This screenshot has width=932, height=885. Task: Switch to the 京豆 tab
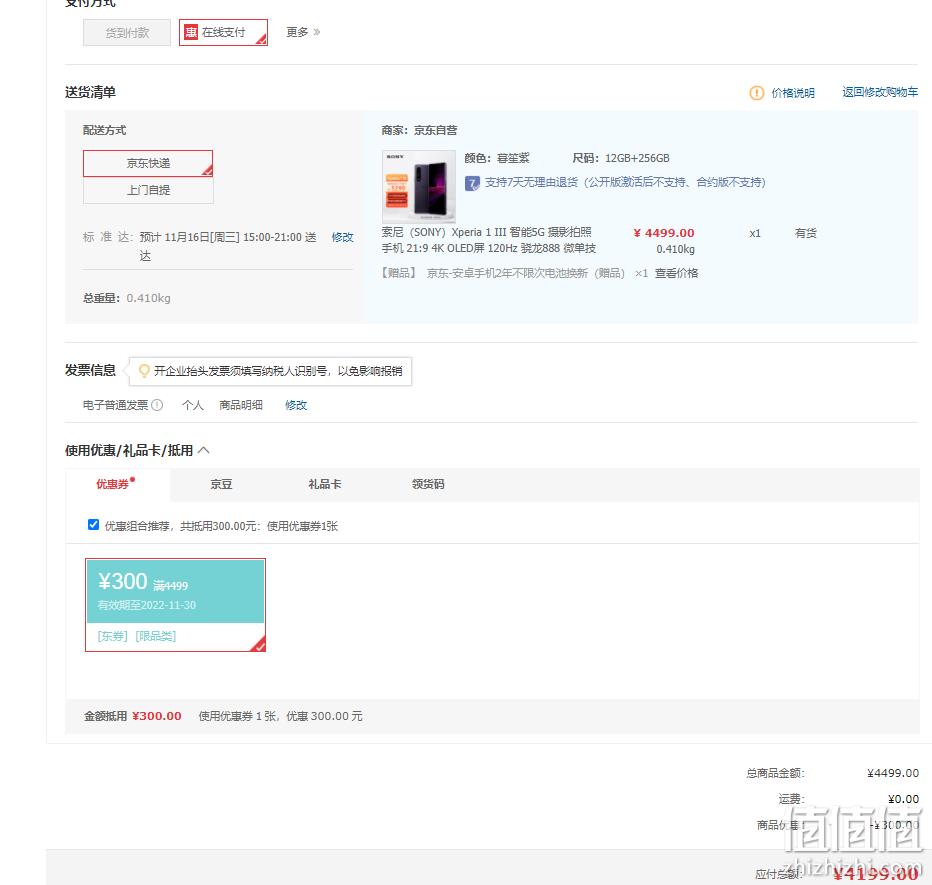click(x=221, y=484)
